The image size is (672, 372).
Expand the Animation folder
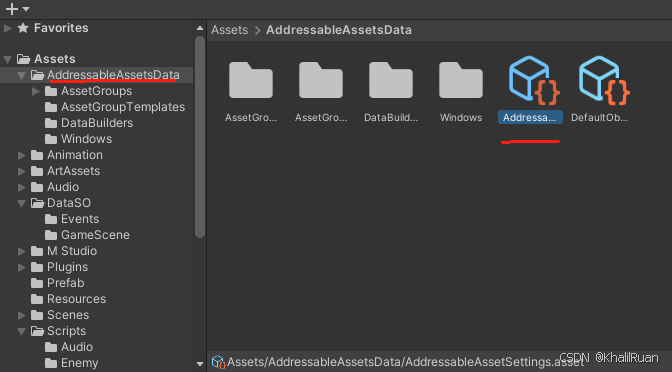coord(21,155)
